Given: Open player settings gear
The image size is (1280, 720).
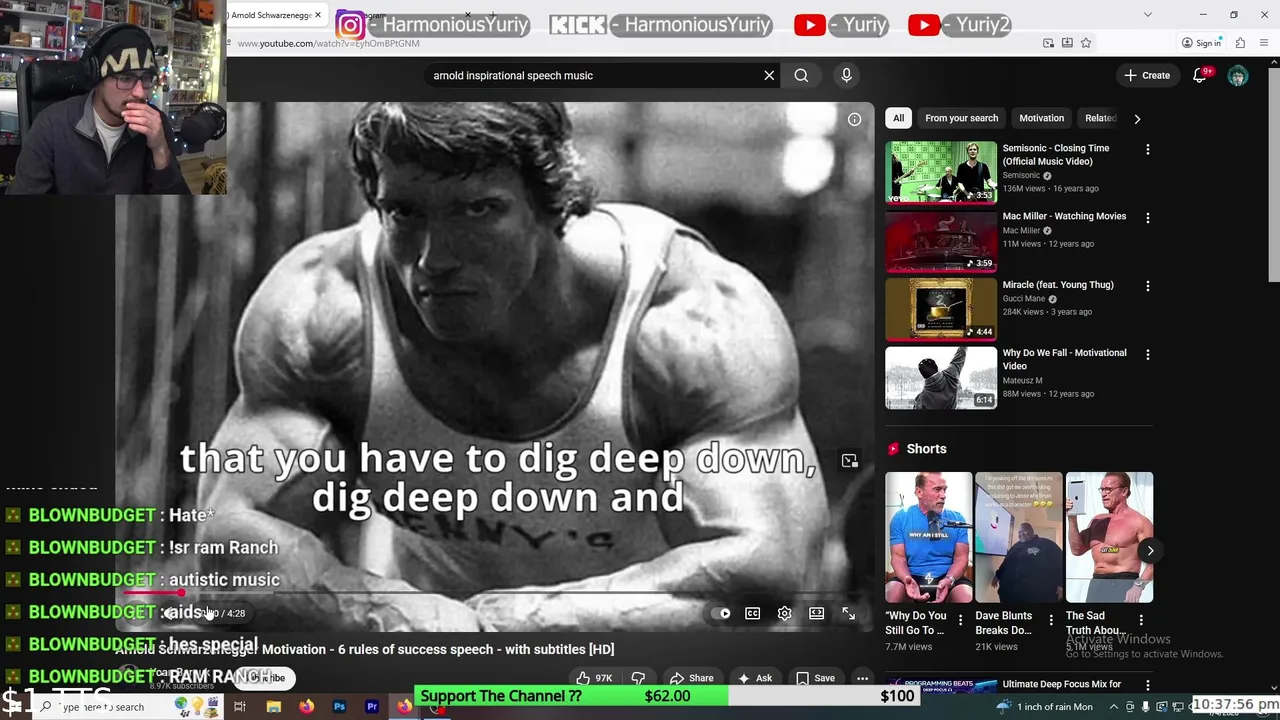Looking at the screenshot, I should (x=784, y=613).
